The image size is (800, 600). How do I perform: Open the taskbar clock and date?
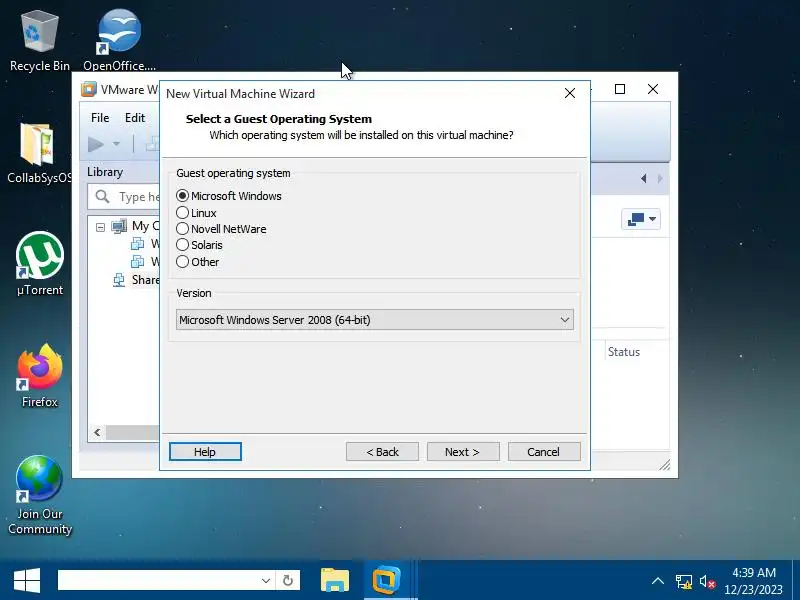click(754, 581)
